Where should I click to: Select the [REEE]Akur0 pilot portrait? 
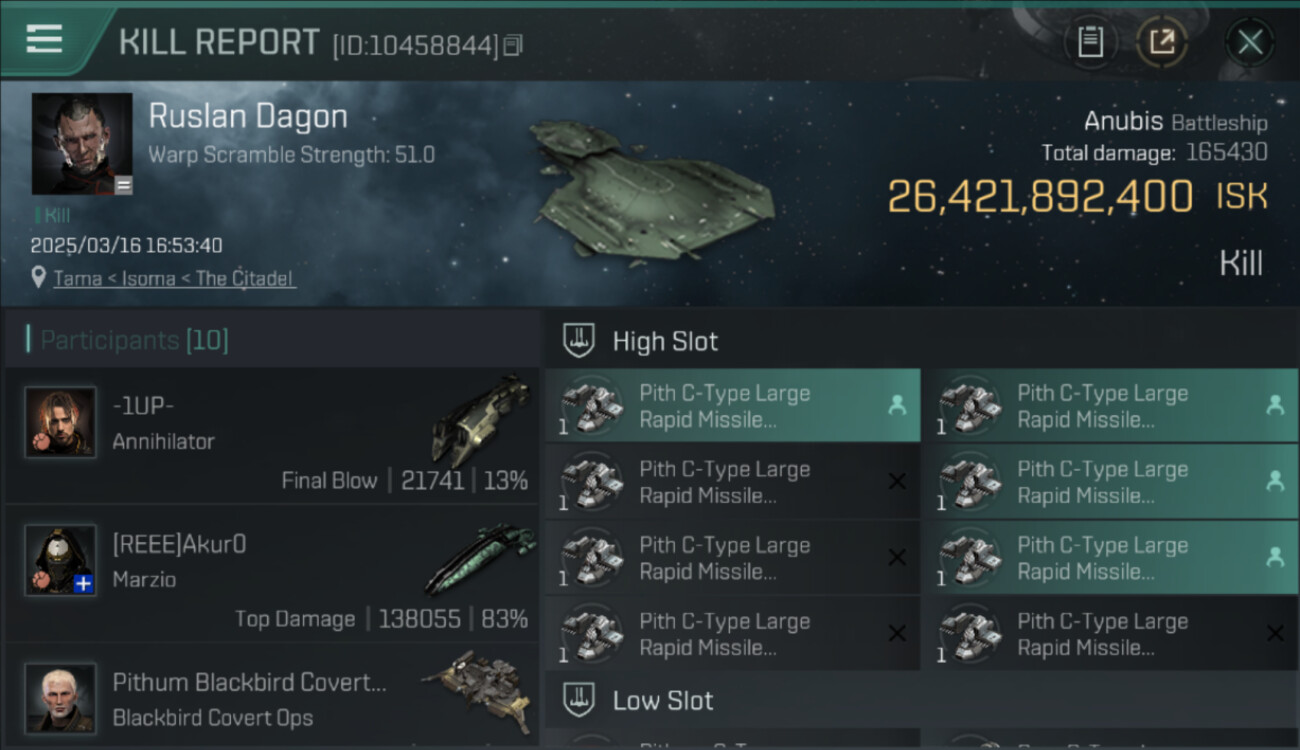61,560
